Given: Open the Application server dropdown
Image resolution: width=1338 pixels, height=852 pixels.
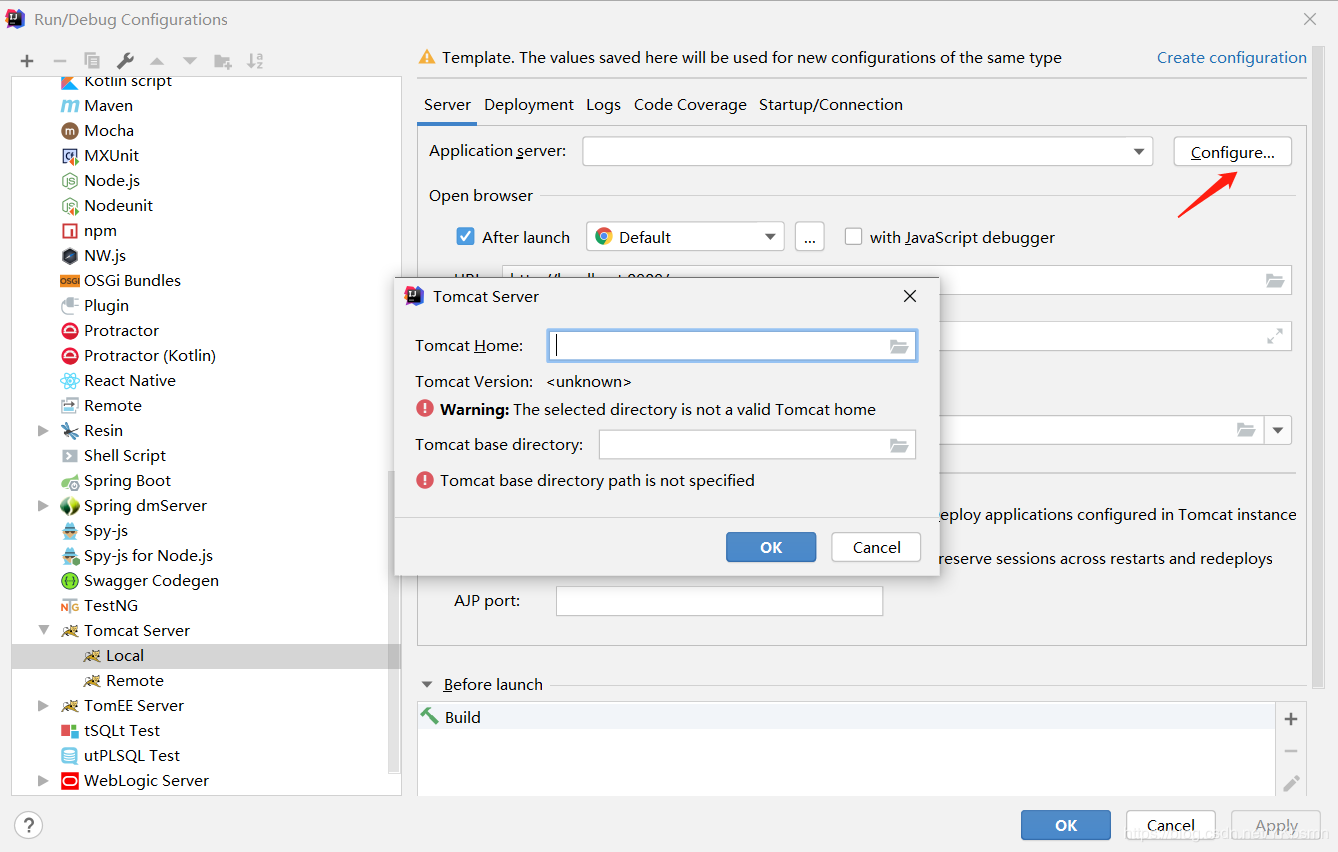Looking at the screenshot, I should (1138, 152).
